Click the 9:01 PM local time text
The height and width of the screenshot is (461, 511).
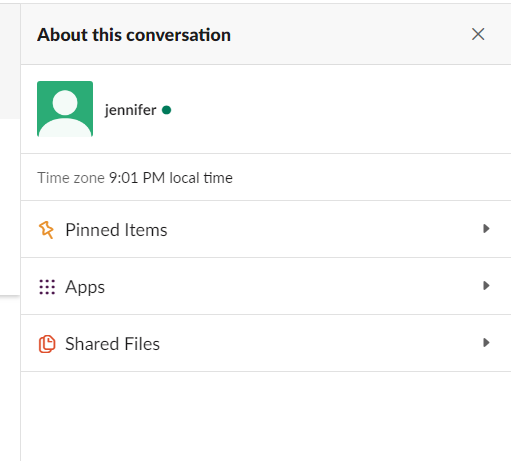(x=171, y=178)
